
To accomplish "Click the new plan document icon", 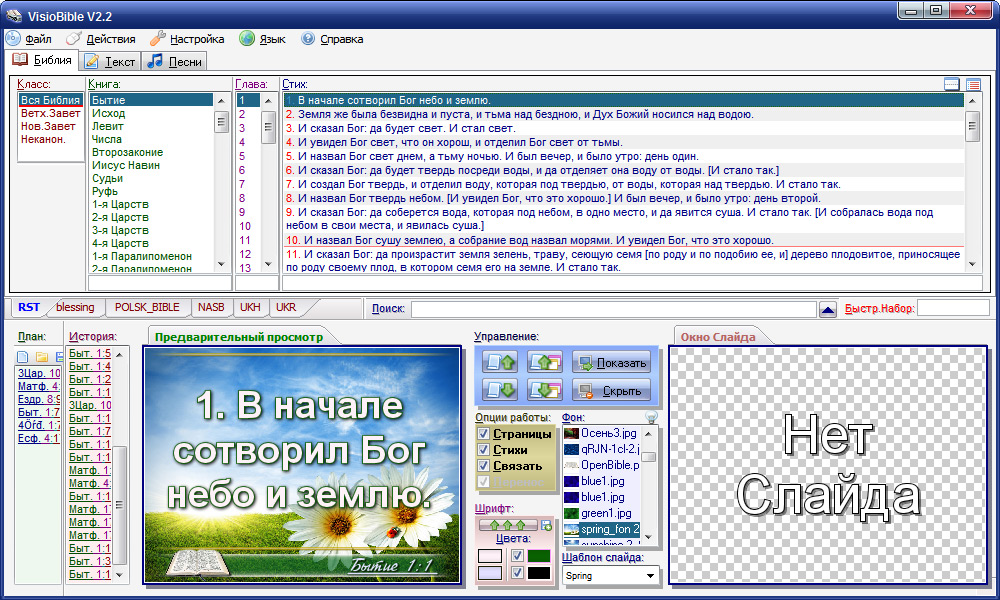I will 22,357.
